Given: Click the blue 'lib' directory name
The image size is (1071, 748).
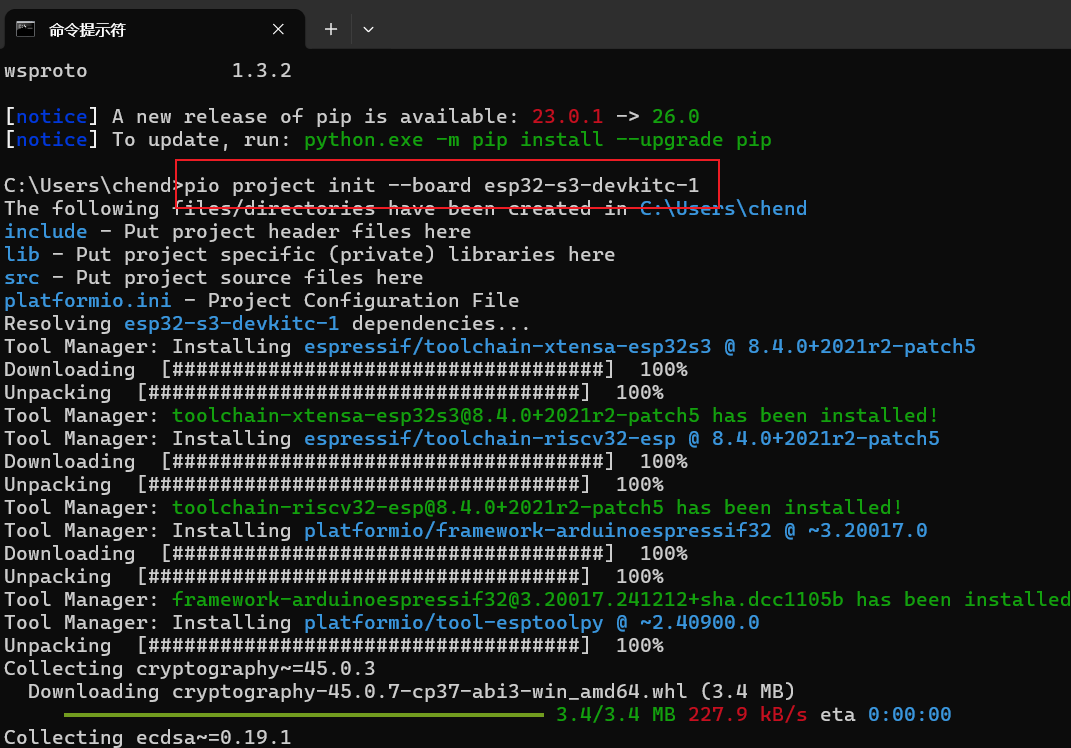Looking at the screenshot, I should 22,255.
